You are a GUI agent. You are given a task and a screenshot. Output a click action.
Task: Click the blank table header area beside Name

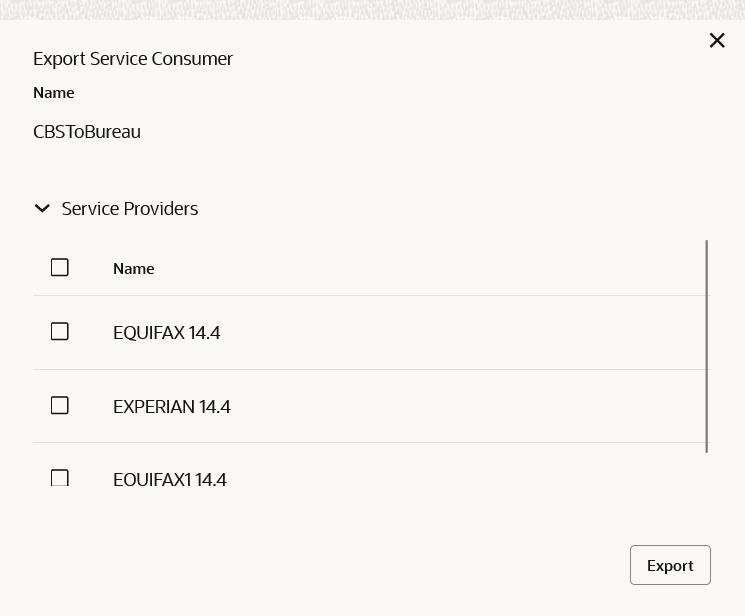pos(428,269)
